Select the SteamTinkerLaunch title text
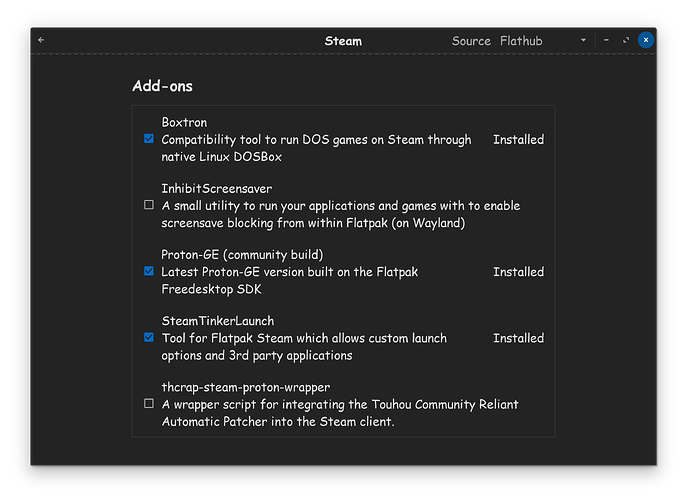The width and height of the screenshot is (687, 500). click(x=218, y=321)
